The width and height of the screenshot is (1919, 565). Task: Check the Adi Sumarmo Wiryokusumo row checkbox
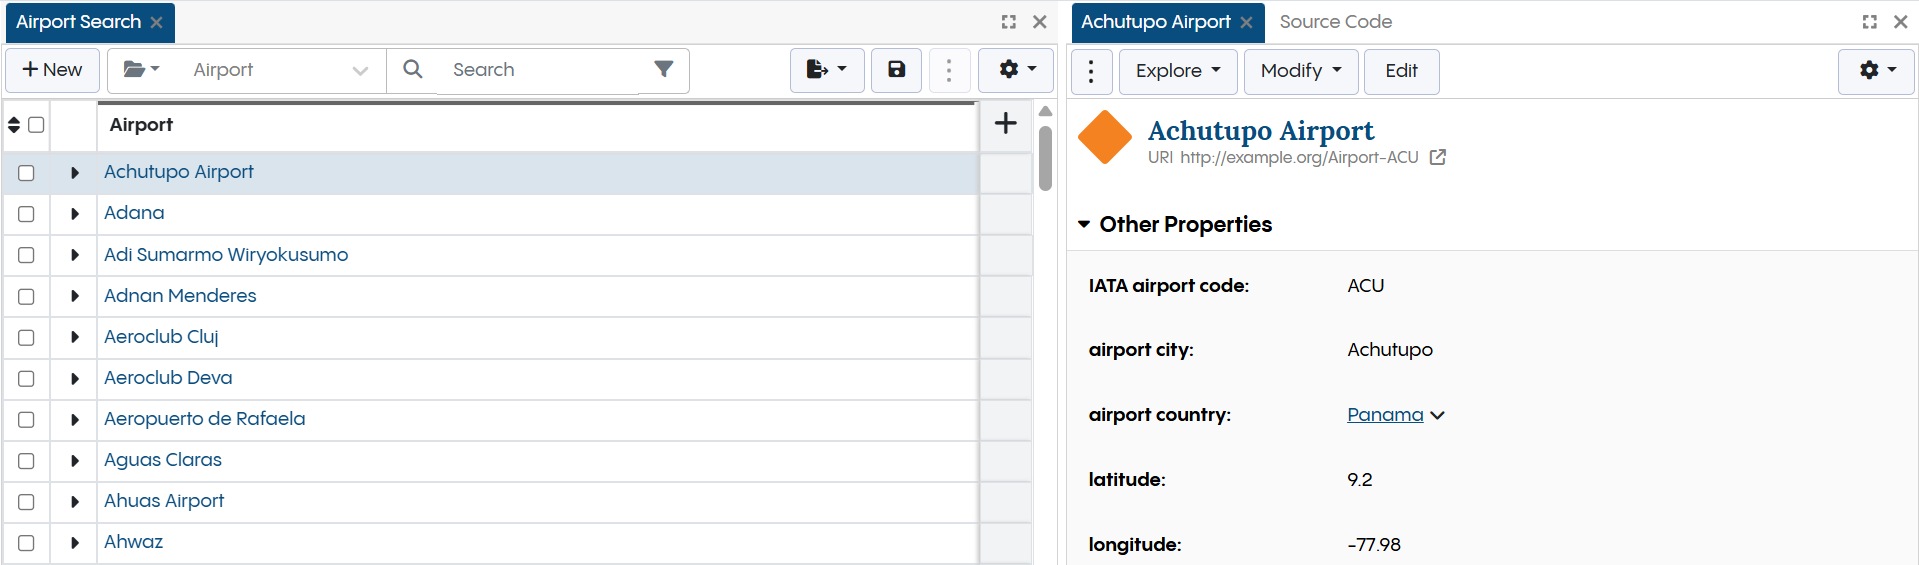pyautogui.click(x=26, y=255)
